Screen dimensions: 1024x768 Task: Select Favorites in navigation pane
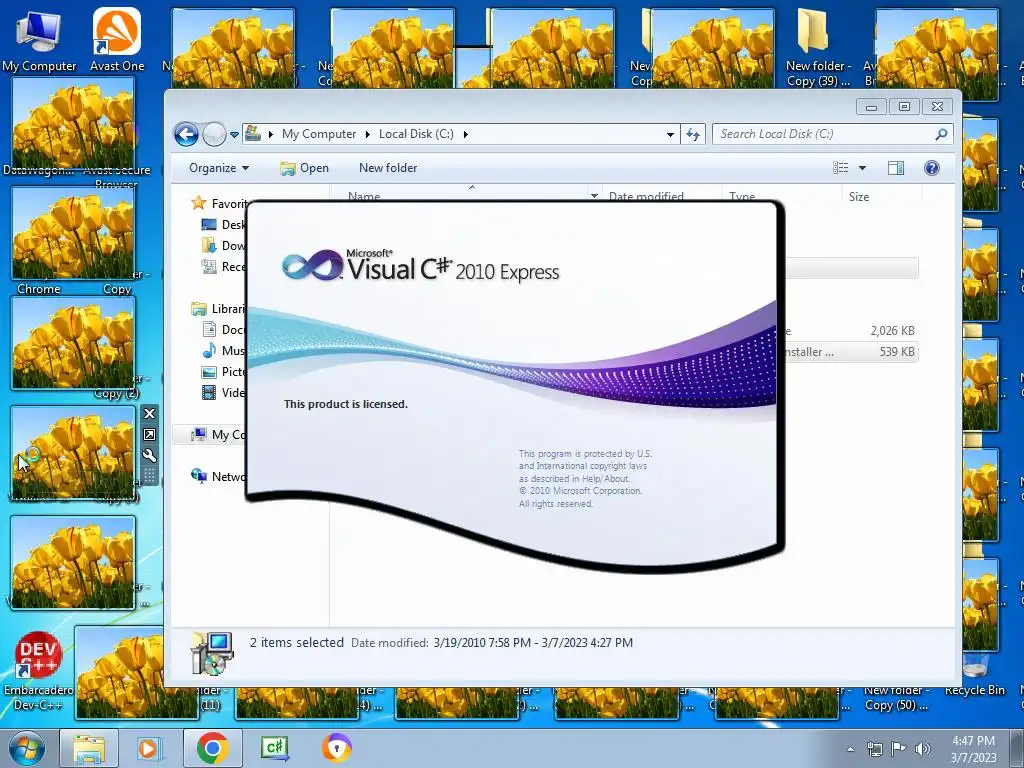219,204
